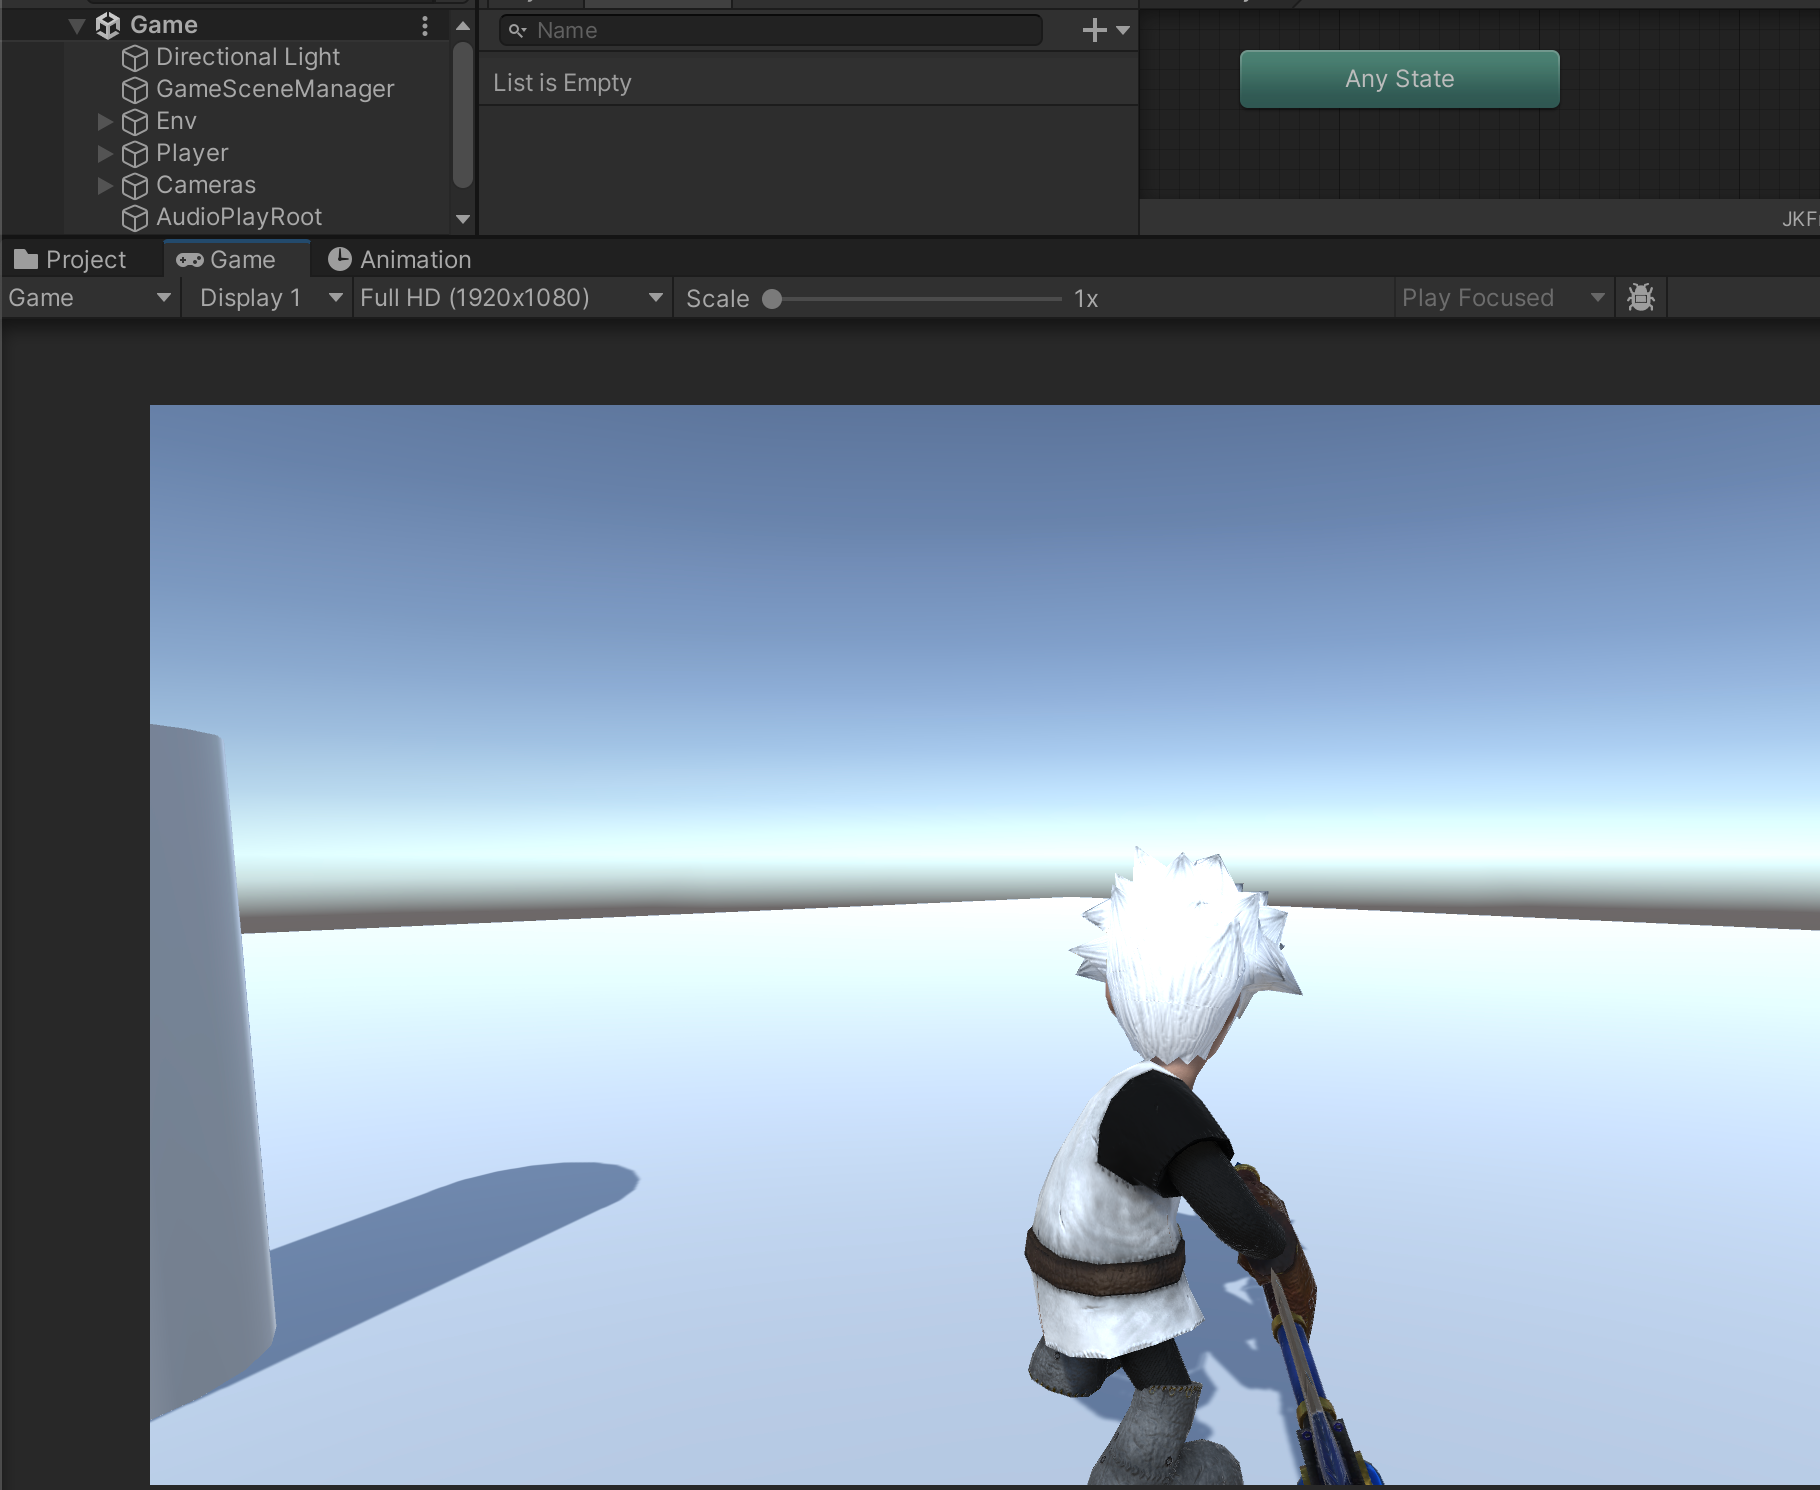Collapse the Game scene root in hierarchy
Viewport: 1820px width, 1490px height.
pos(77,26)
